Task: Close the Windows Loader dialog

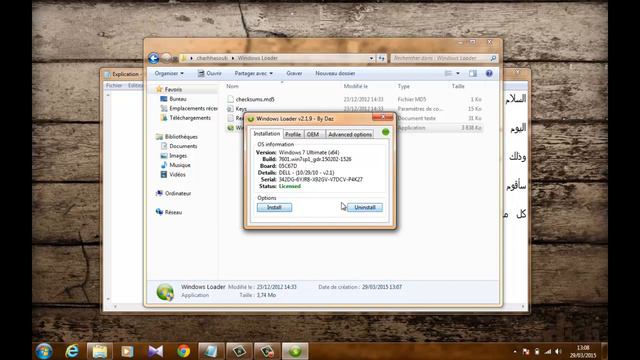Action: coord(382,118)
